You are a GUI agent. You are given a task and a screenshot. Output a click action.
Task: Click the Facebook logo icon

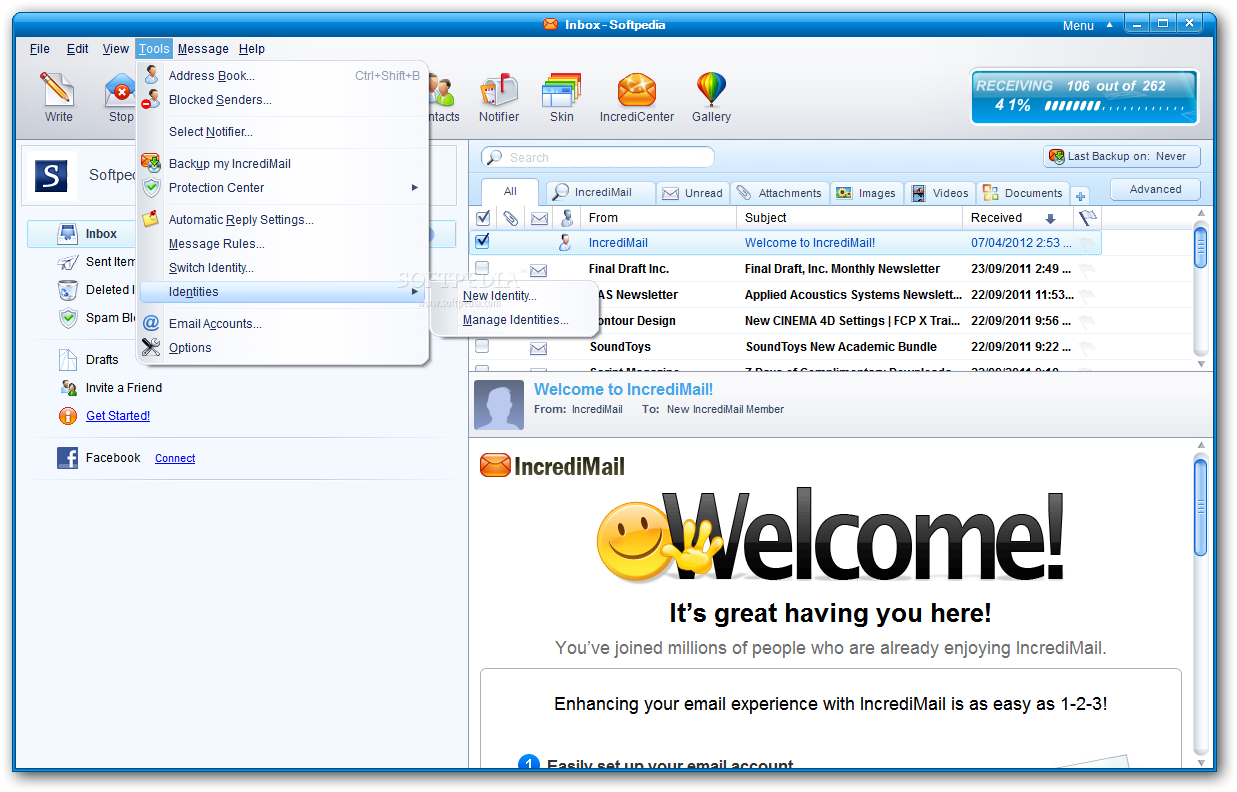tap(68, 458)
